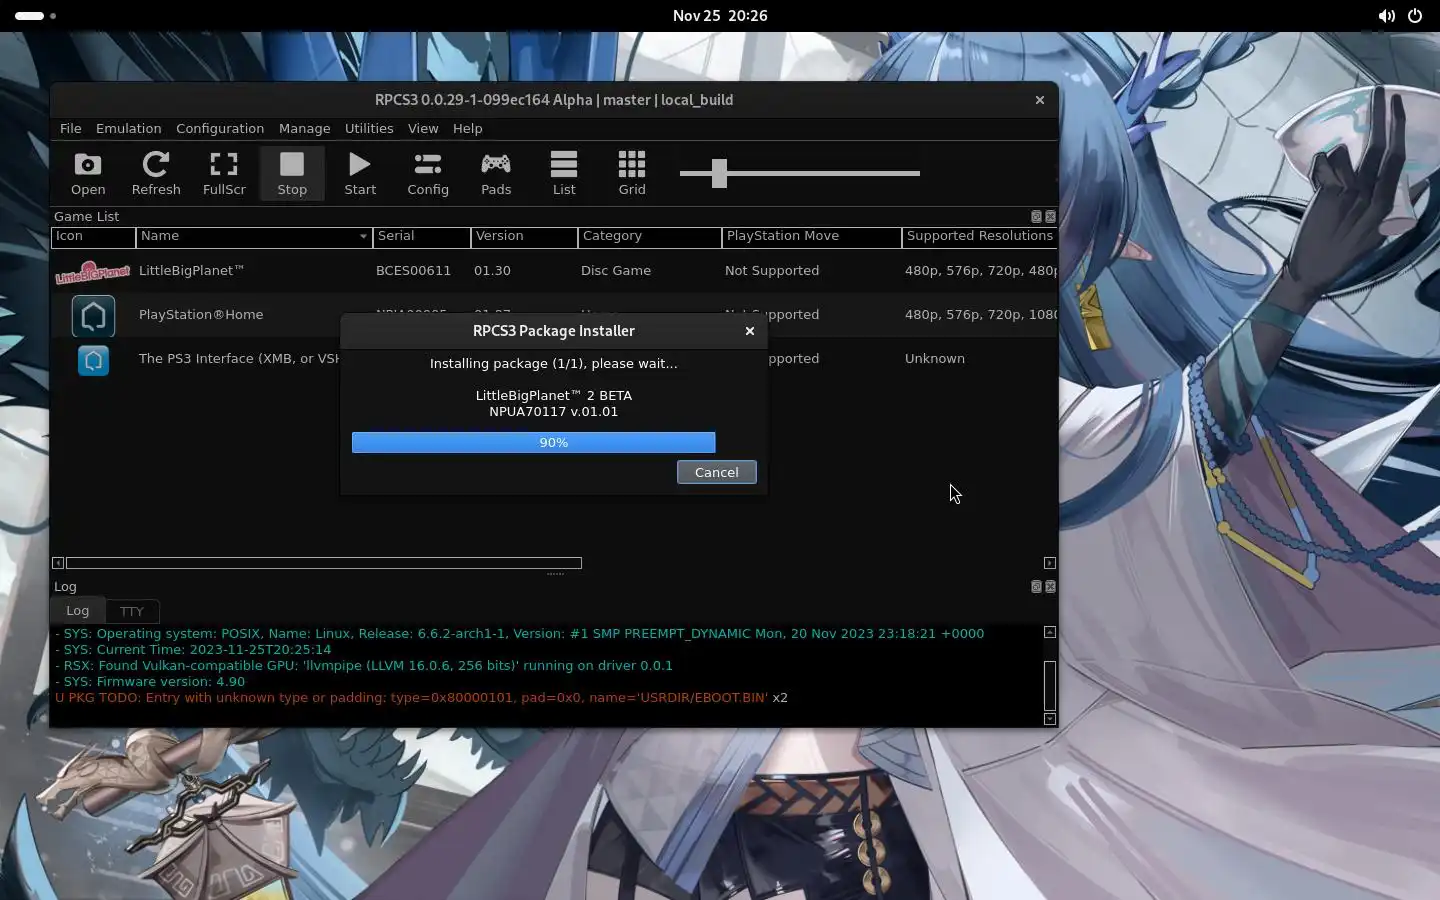Open the View menu
The image size is (1440, 900).
(423, 128)
